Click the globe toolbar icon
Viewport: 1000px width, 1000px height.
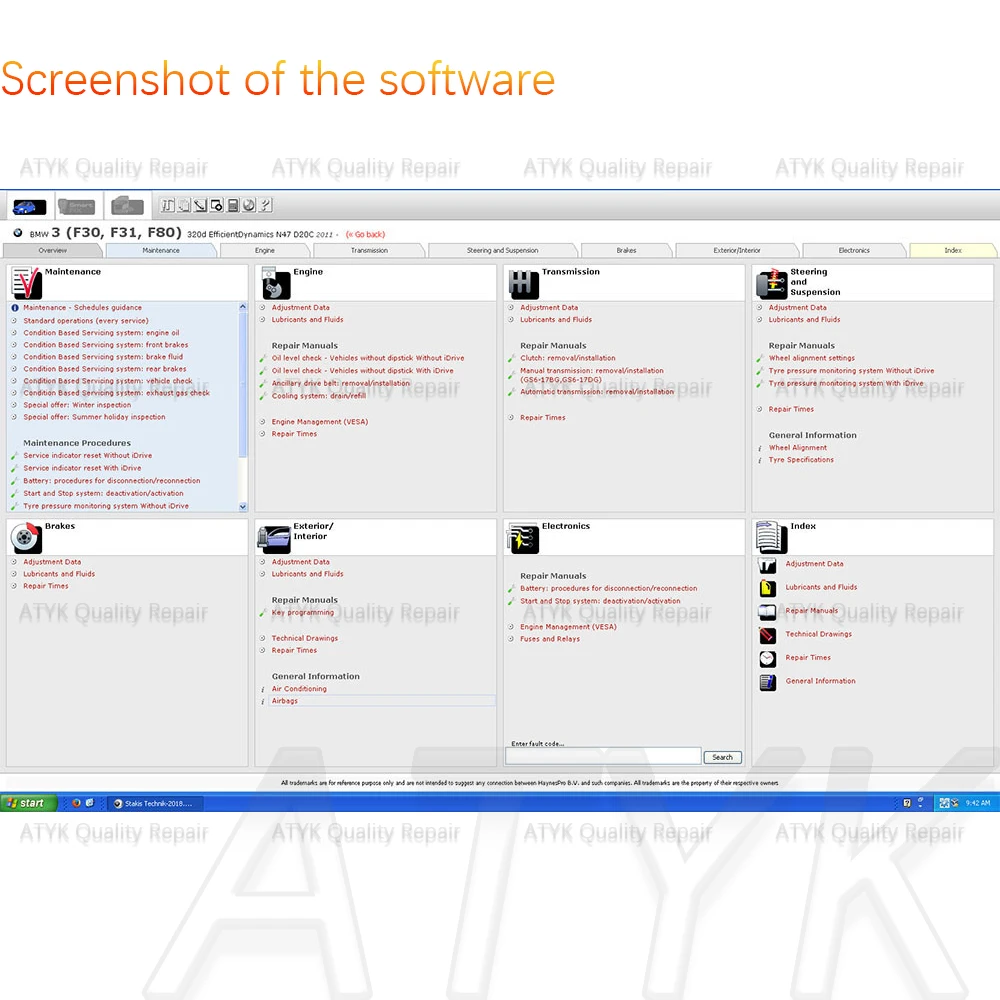[249, 205]
